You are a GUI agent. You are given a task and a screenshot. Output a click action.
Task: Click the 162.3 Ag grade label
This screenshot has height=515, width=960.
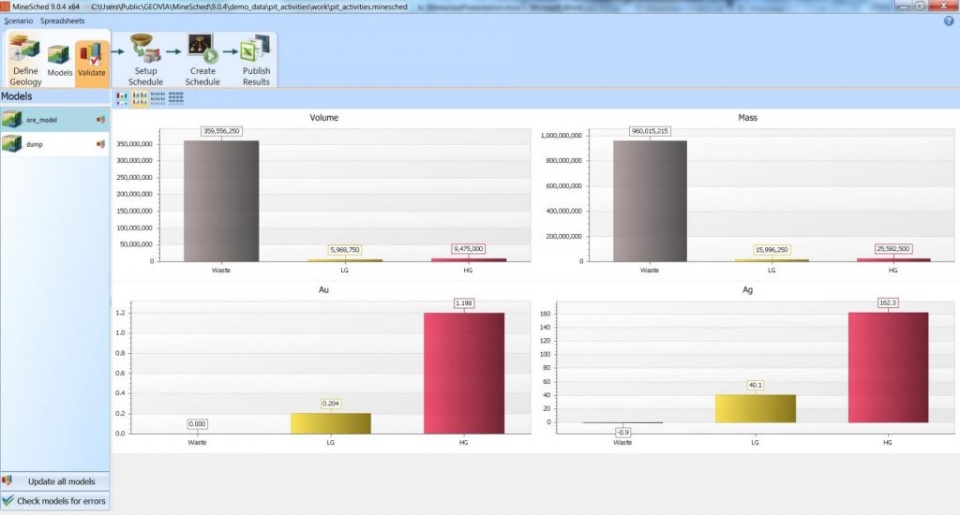click(x=888, y=303)
